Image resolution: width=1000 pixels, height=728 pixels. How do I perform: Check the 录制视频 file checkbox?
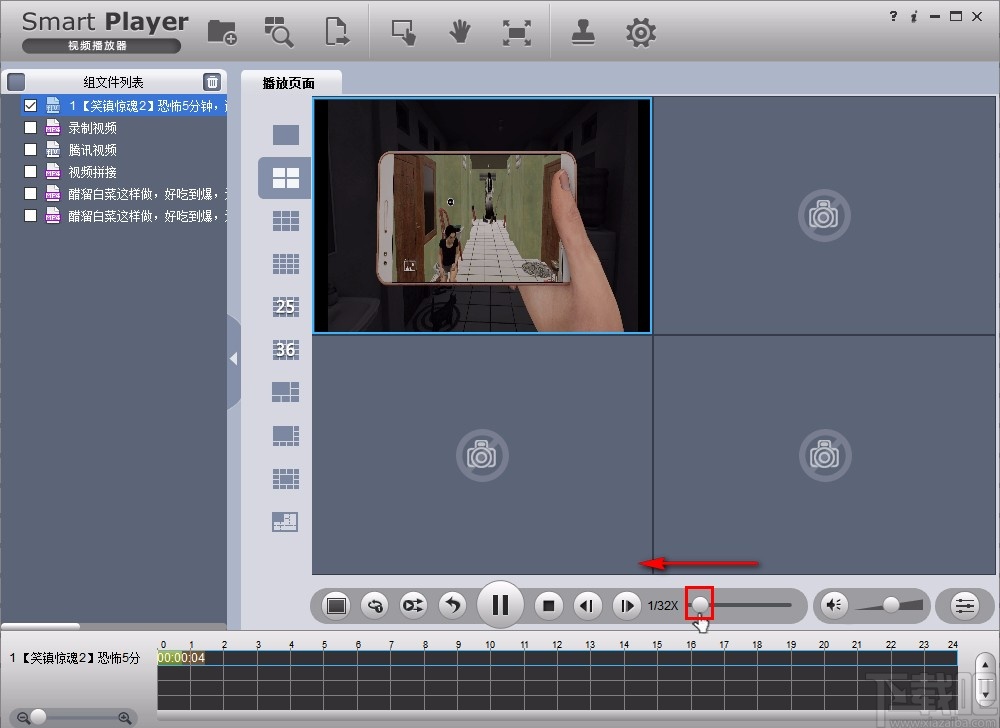(30, 127)
